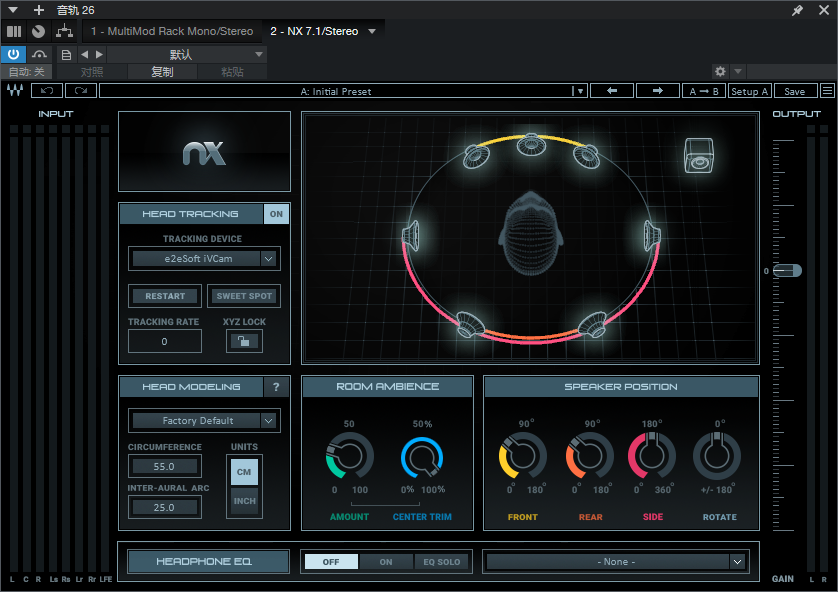This screenshot has width=838, height=592.
Task: Click the 复制 copy button
Action: [162, 72]
